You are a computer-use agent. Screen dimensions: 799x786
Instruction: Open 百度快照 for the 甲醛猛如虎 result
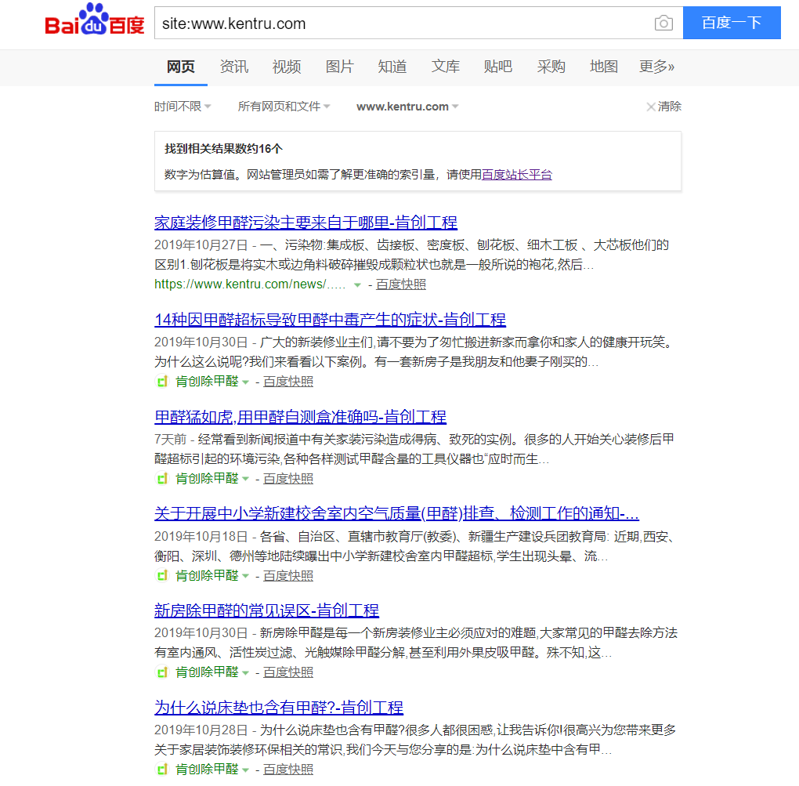pyautogui.click(x=288, y=479)
